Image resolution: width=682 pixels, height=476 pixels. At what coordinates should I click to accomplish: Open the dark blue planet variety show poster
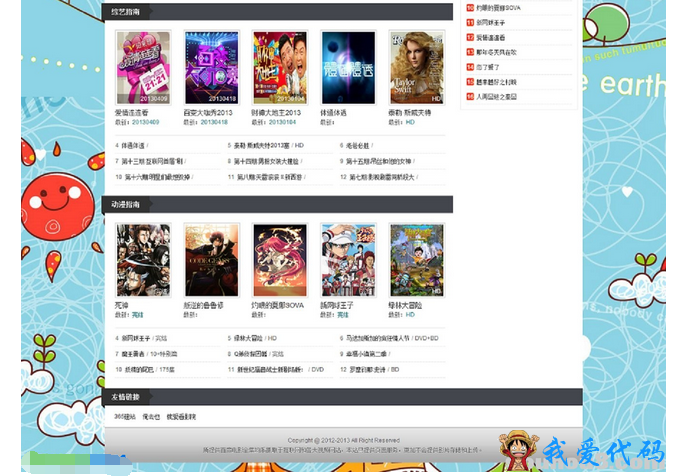tap(348, 67)
